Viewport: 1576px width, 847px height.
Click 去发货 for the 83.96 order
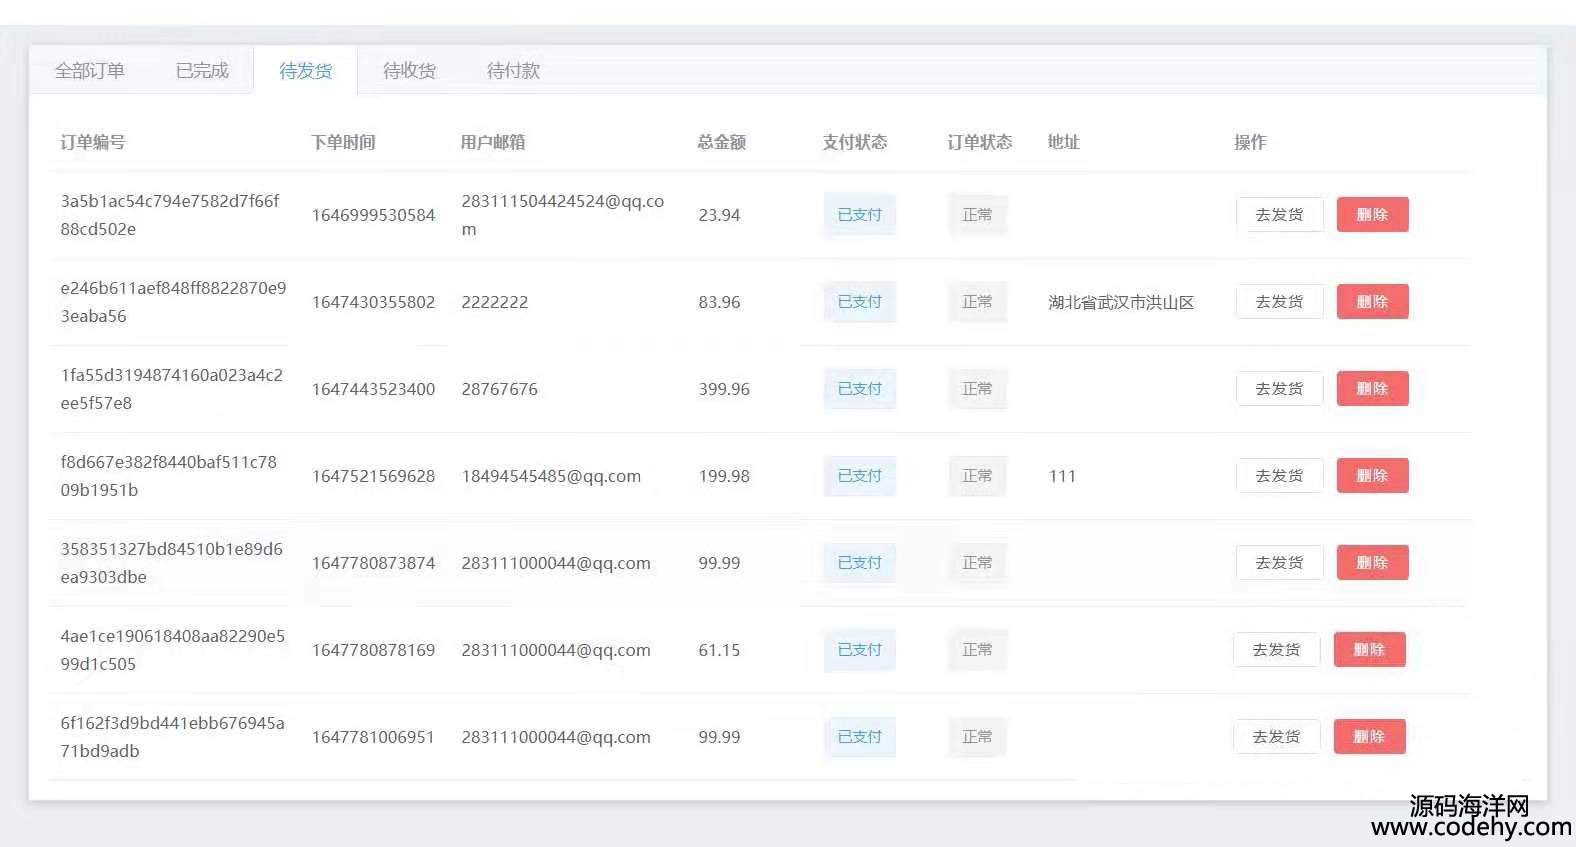point(1279,302)
